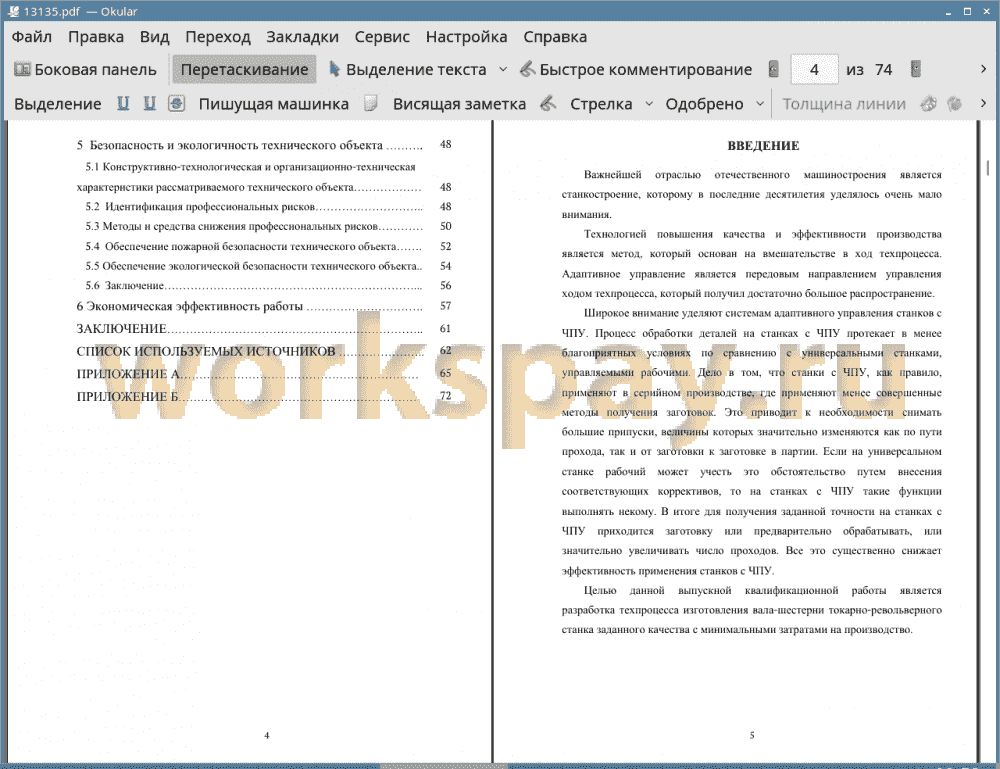Click TOC entry 'ПРИЛОЖЕНИЕ А'
This screenshot has width=1000, height=769.
pos(264,374)
